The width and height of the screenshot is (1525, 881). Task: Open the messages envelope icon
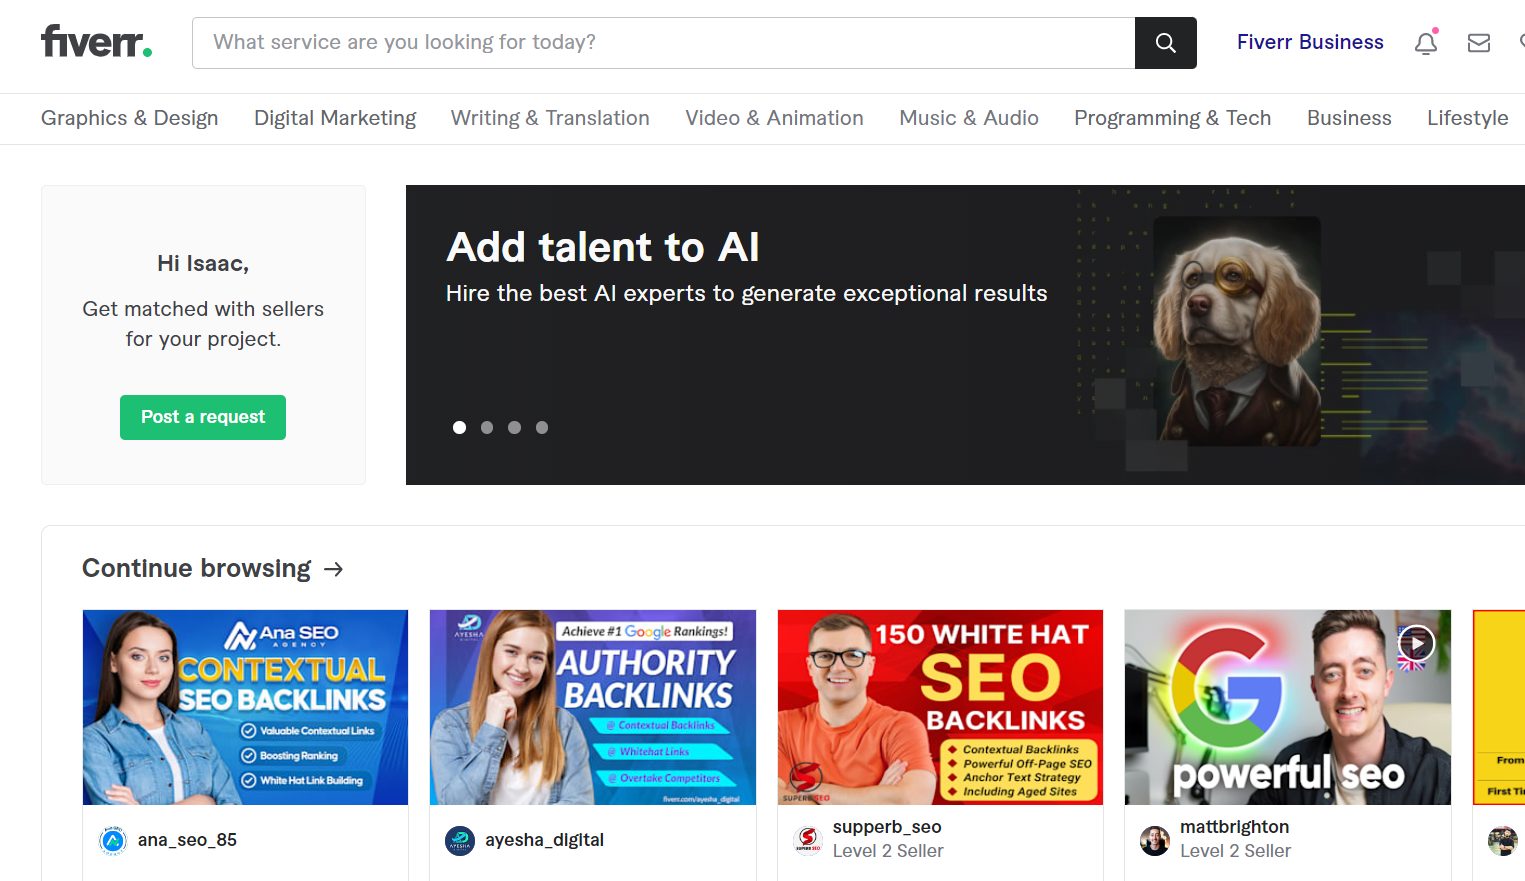tap(1479, 43)
